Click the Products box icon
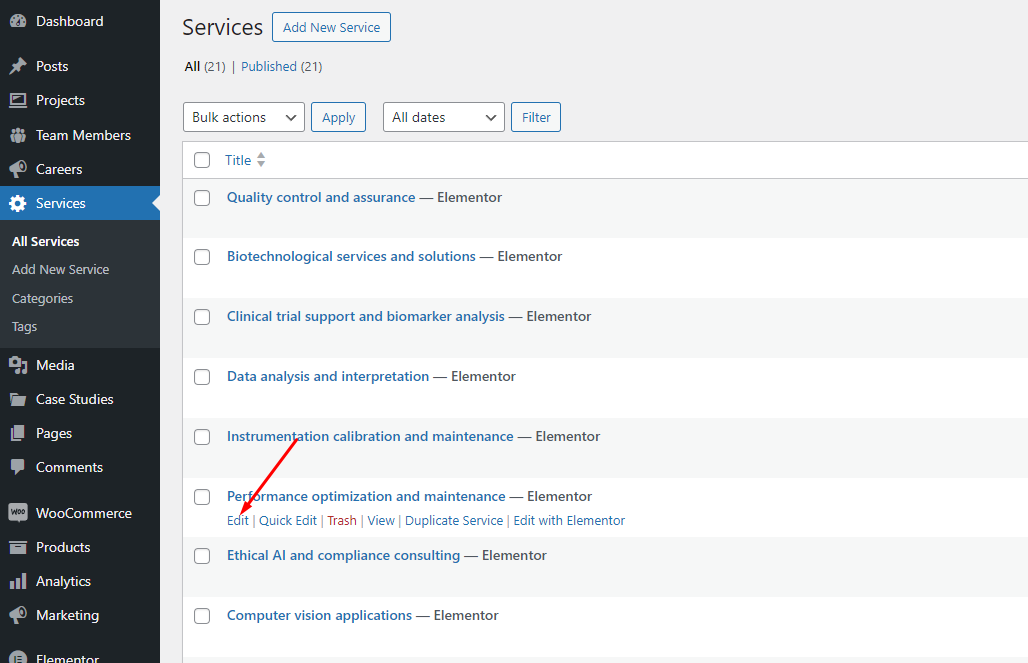This screenshot has width=1028, height=663. 18,547
